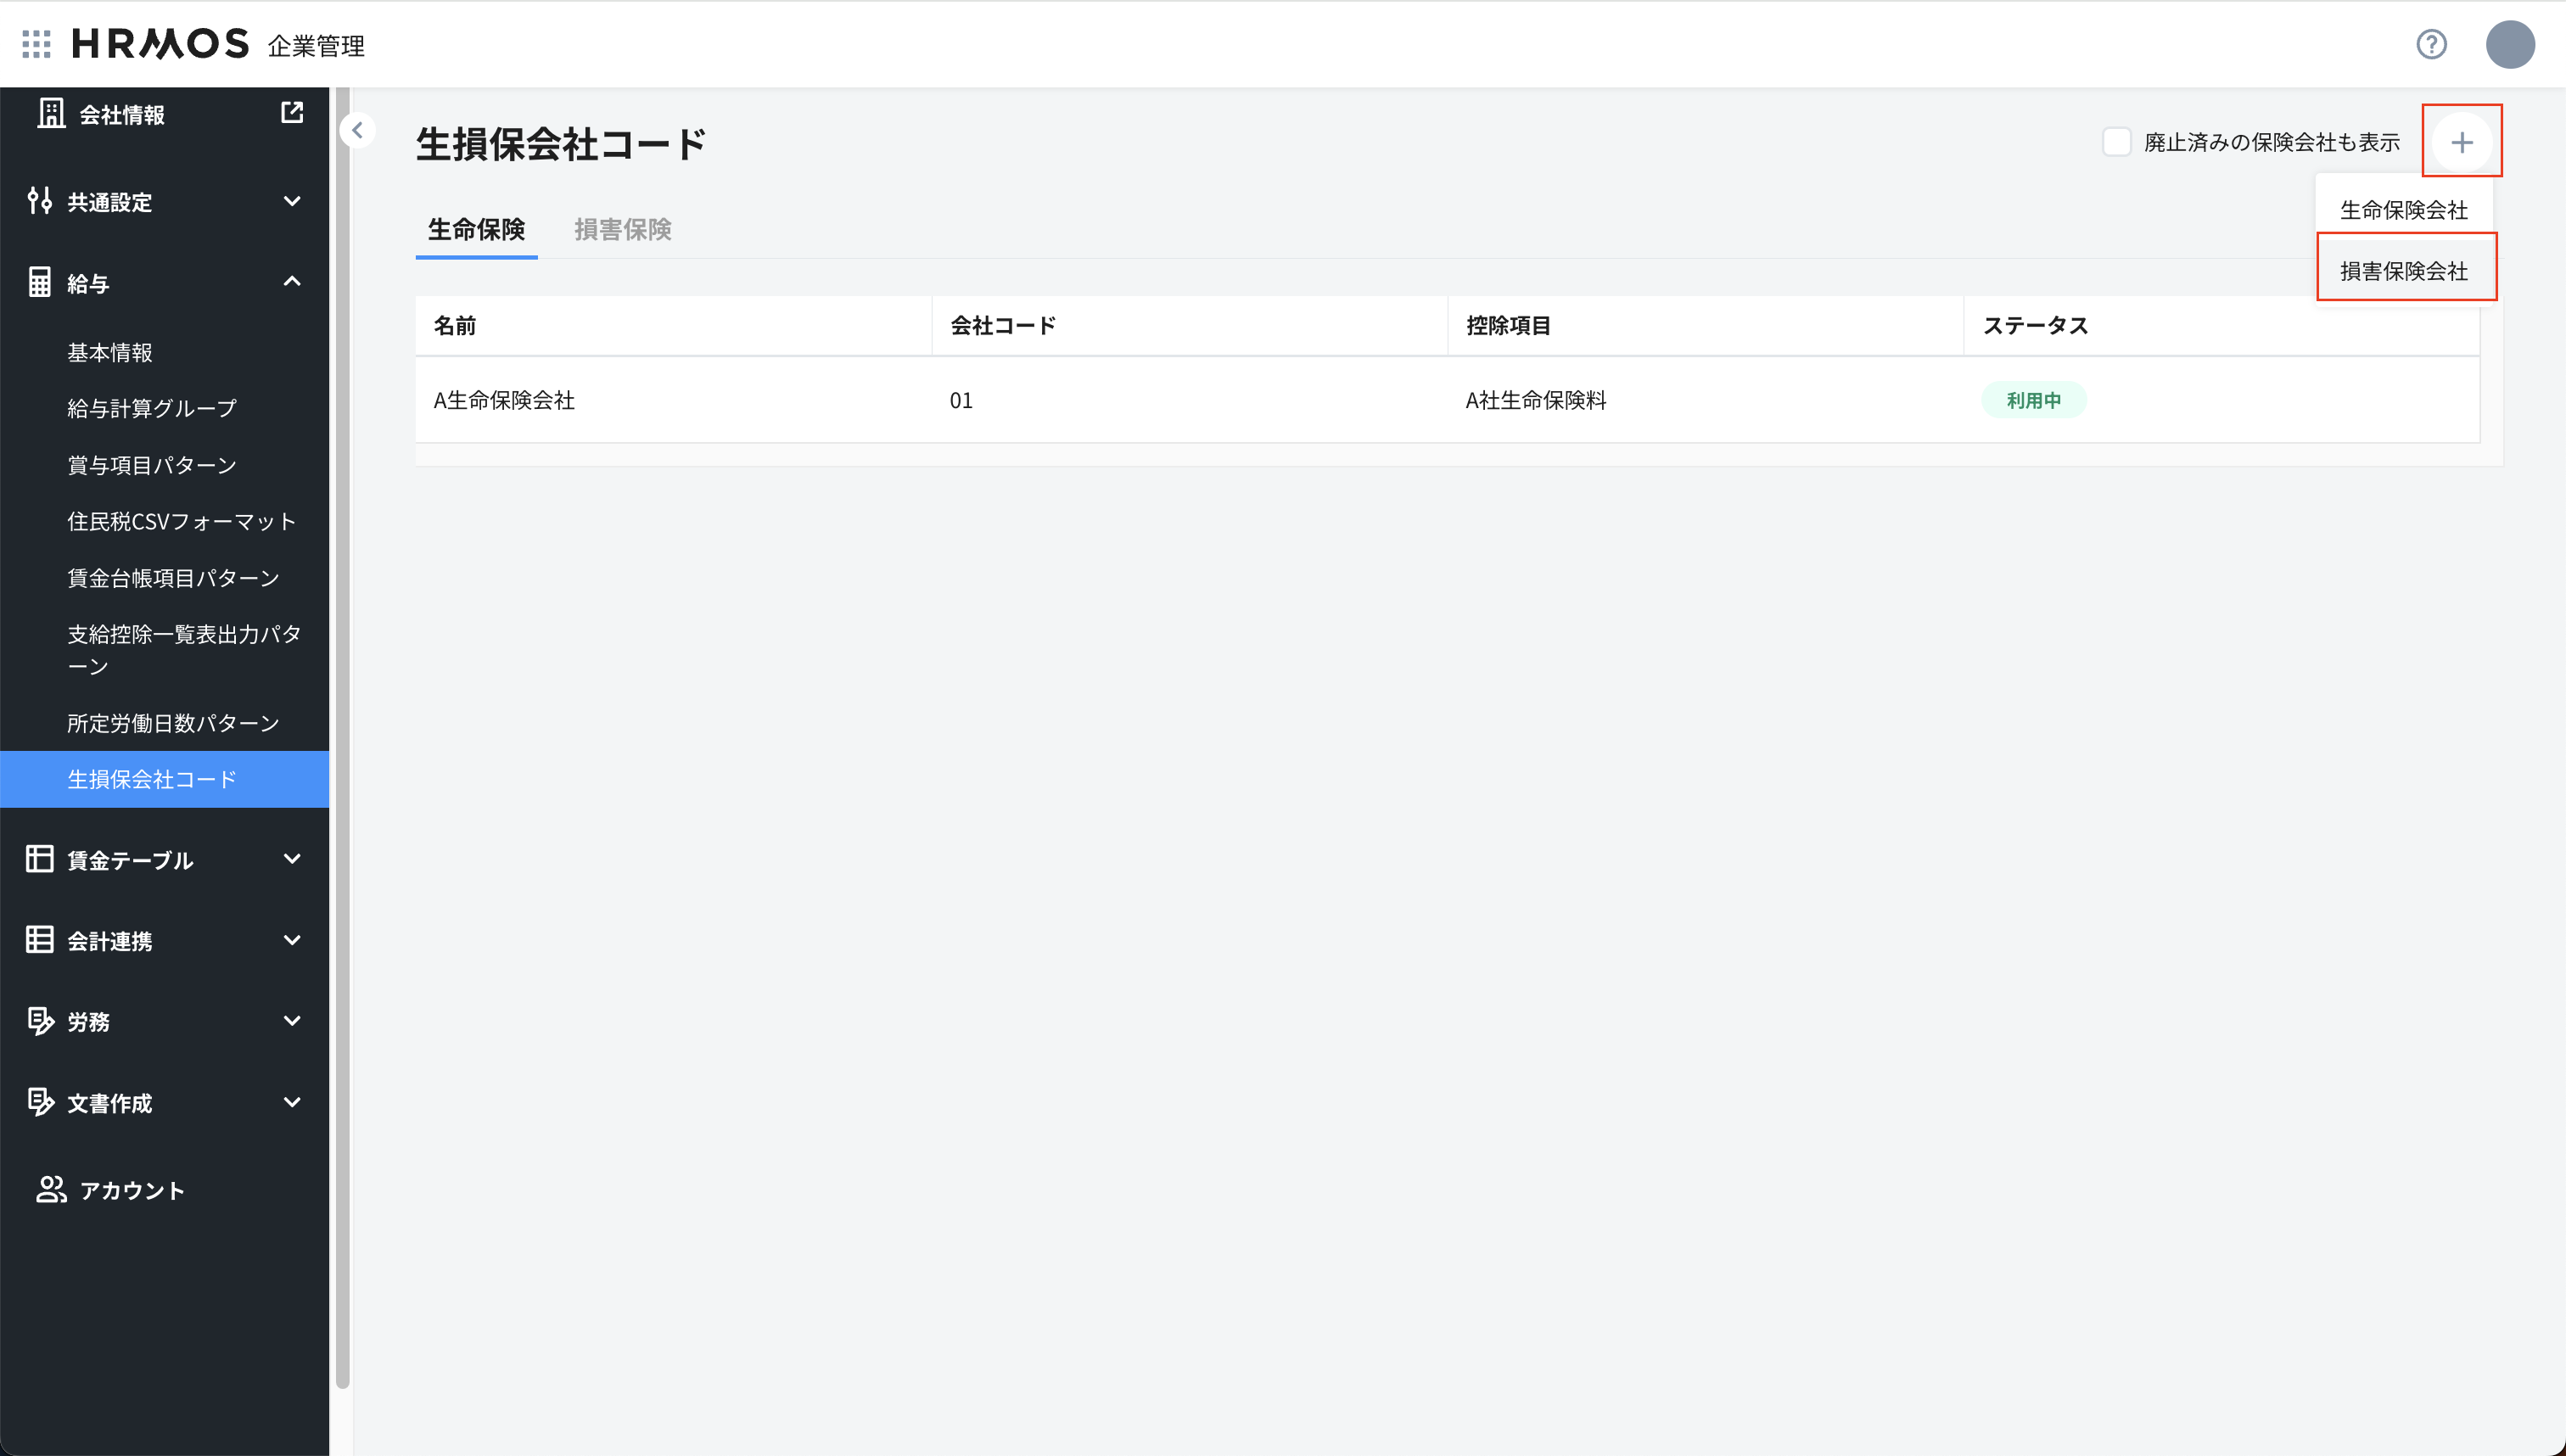Image resolution: width=2566 pixels, height=1456 pixels.
Task: Select the 給与 payroll icon
Action: [40, 282]
